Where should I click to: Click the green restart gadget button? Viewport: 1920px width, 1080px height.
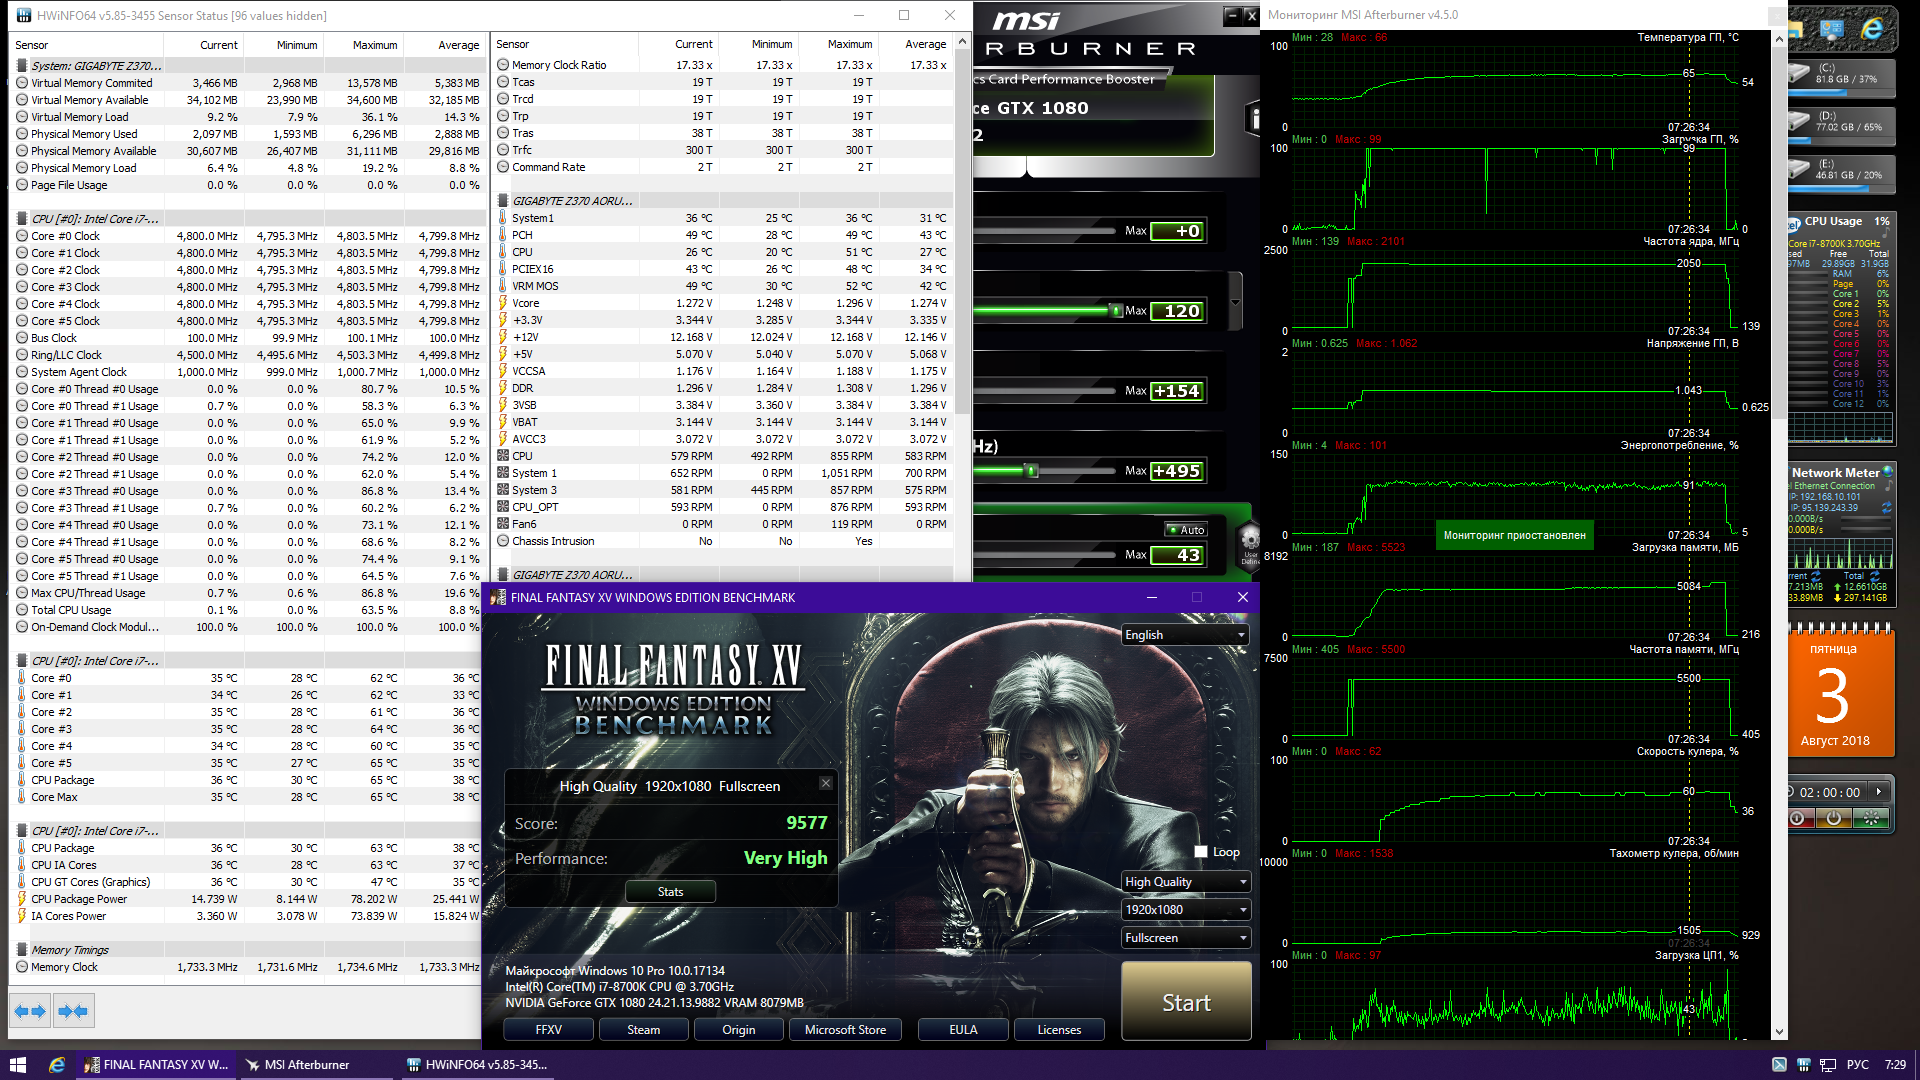click(1870, 819)
